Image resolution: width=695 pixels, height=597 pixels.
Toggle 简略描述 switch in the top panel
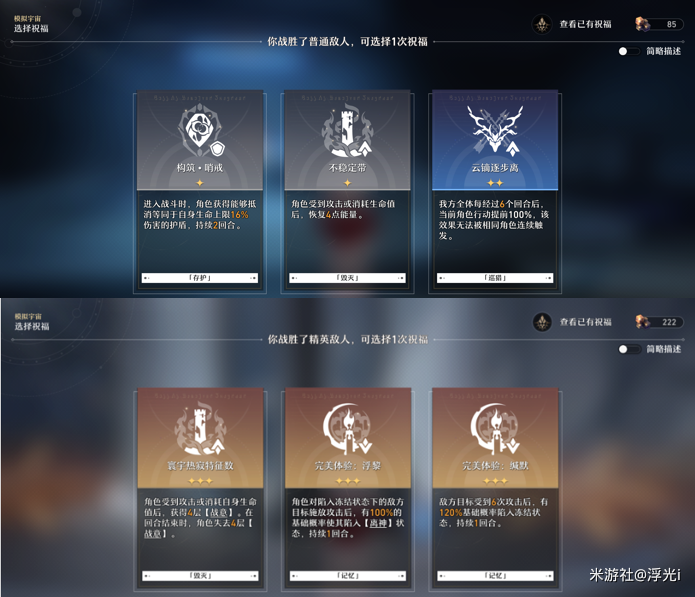(x=629, y=51)
